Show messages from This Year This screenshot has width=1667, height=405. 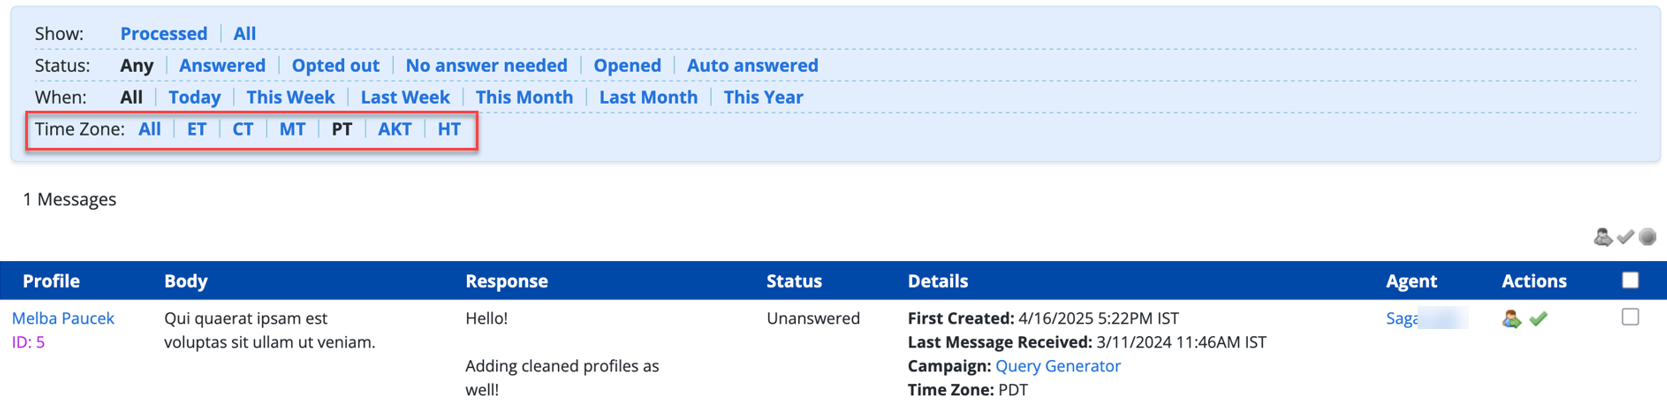763,97
